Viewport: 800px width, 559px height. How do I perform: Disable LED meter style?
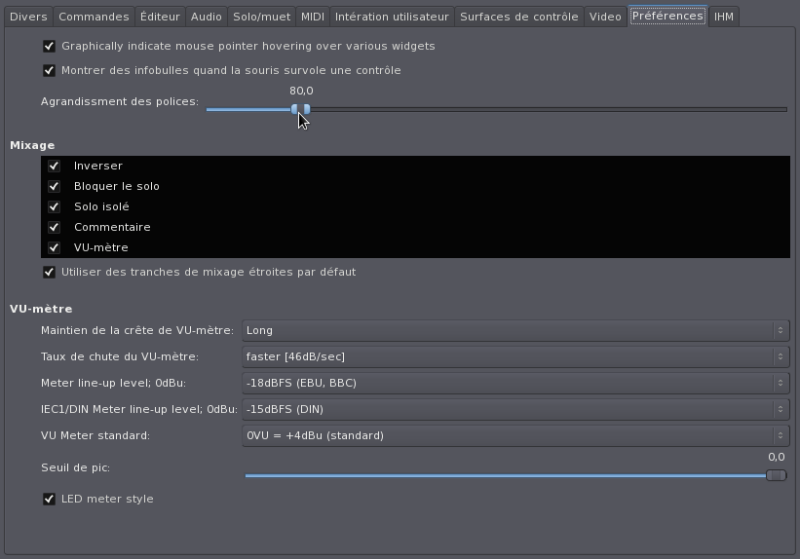[49, 499]
